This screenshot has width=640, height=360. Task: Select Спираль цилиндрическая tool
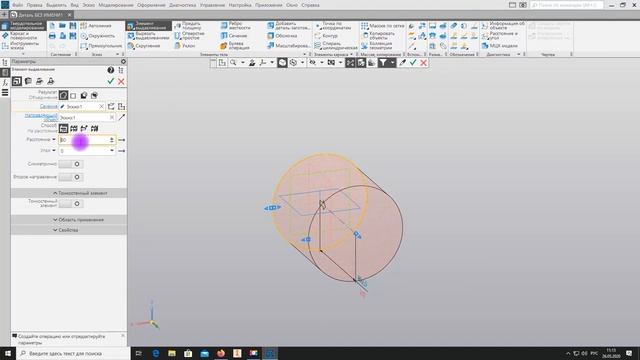[x=336, y=46]
